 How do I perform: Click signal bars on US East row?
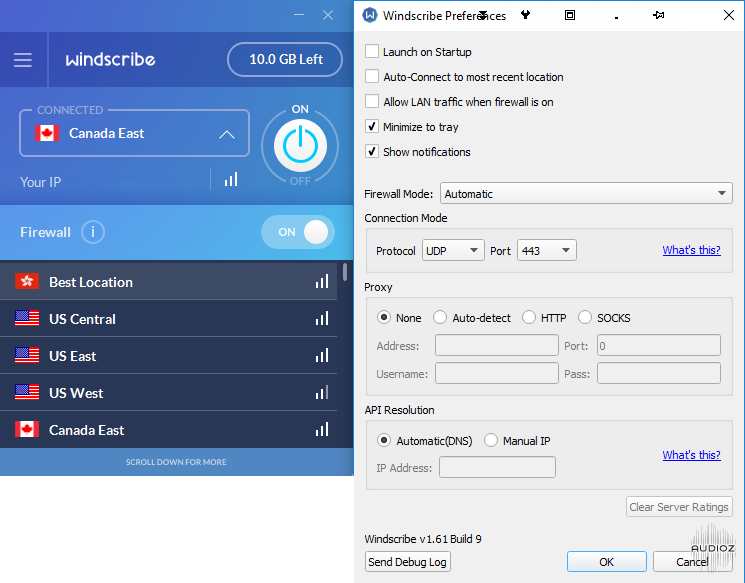pyautogui.click(x=322, y=355)
